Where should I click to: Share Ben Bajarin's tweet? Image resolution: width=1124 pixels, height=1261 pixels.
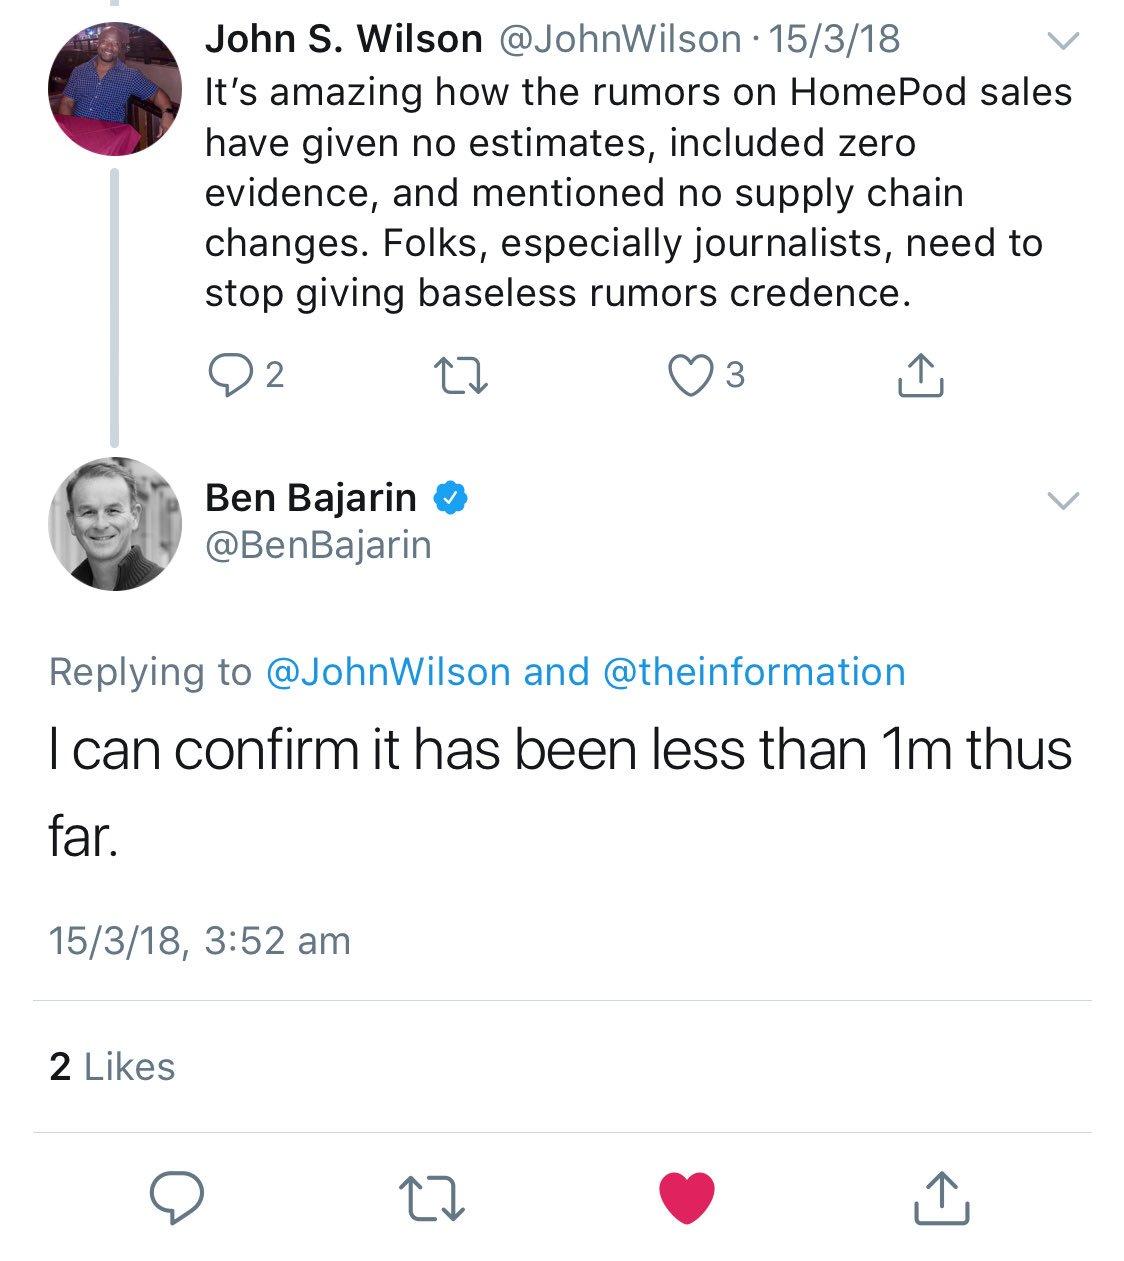point(942,1196)
